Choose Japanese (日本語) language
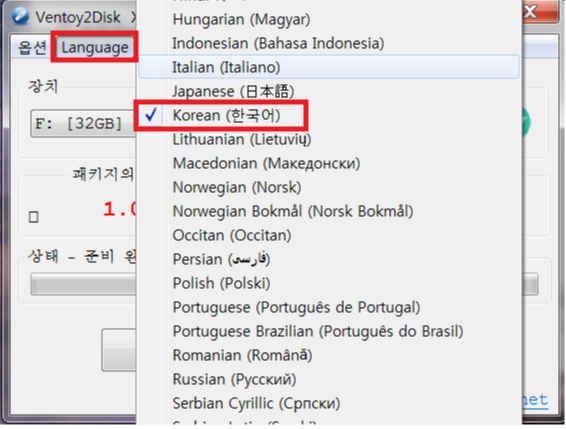 [x=329, y=91]
